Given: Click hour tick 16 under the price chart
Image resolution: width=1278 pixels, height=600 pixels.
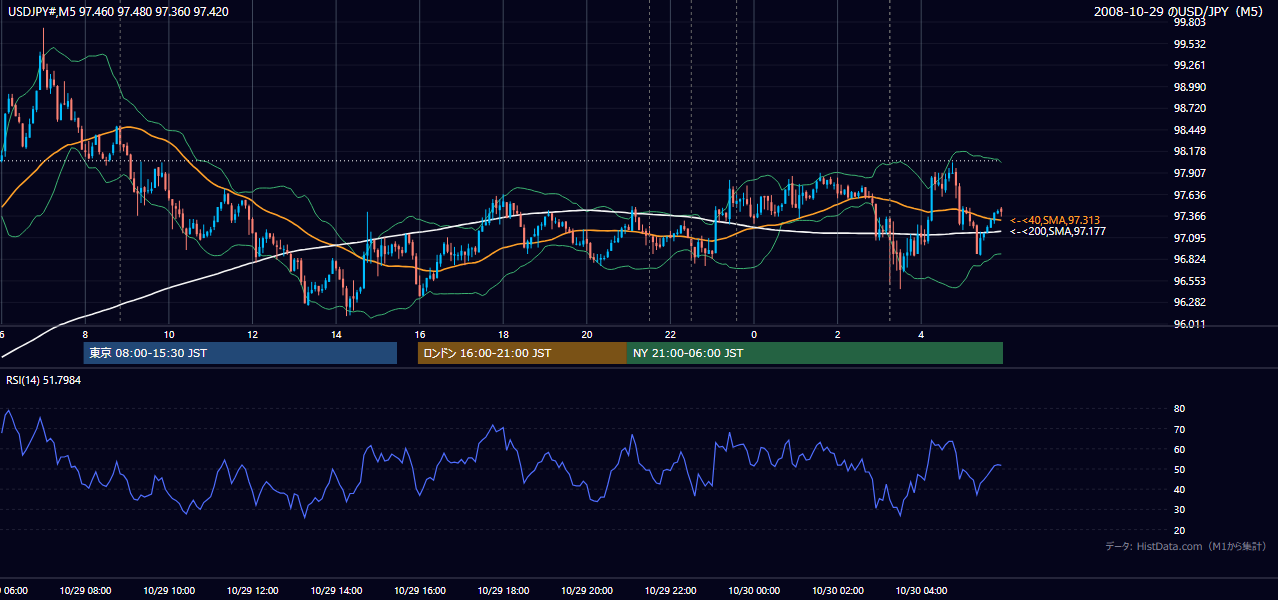Looking at the screenshot, I should [419, 334].
